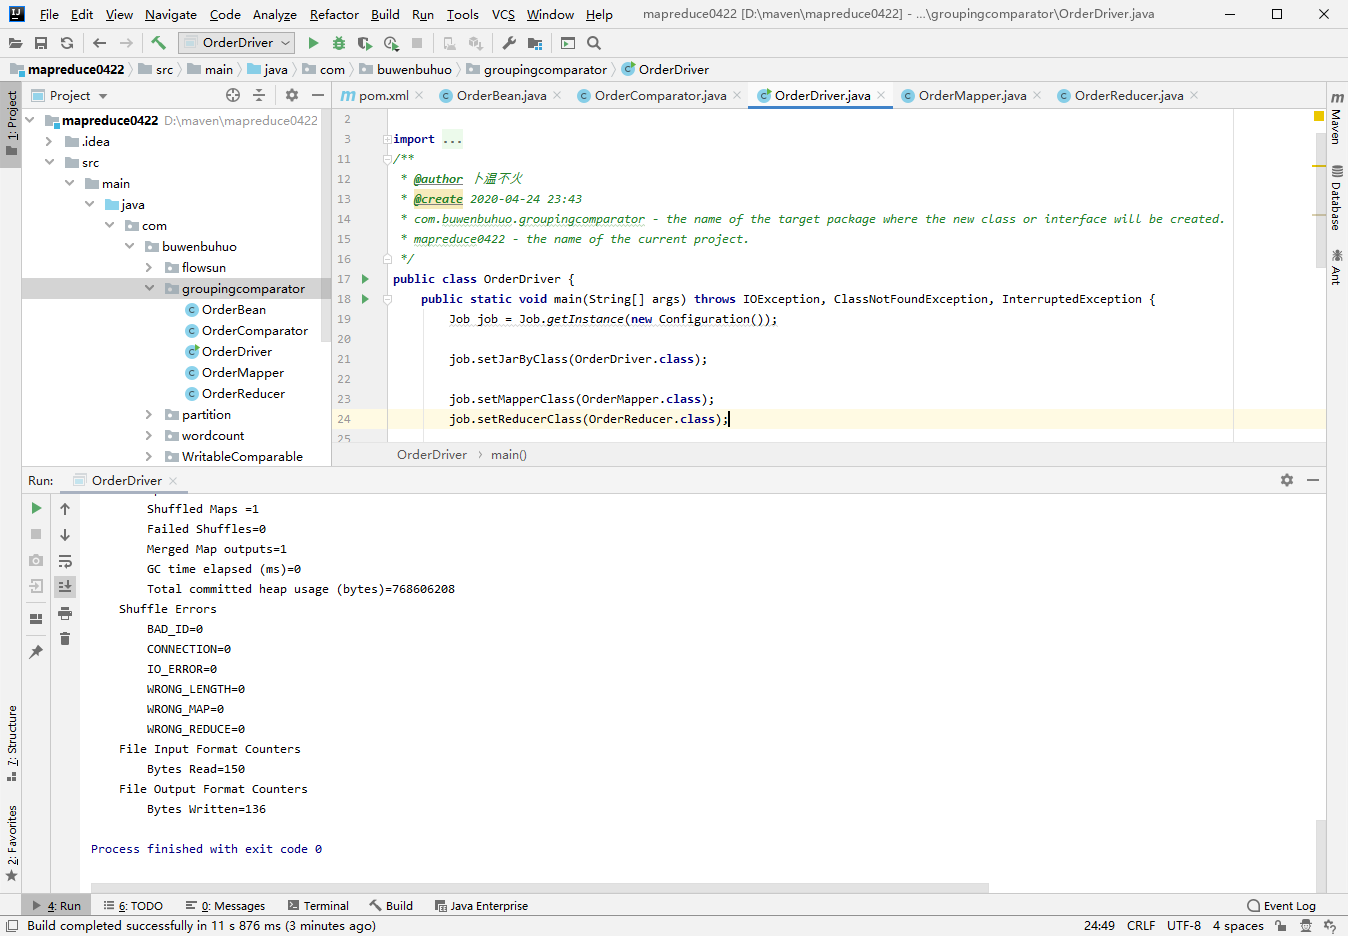
Task: Click the Run Anything toolbar icon
Action: point(568,43)
